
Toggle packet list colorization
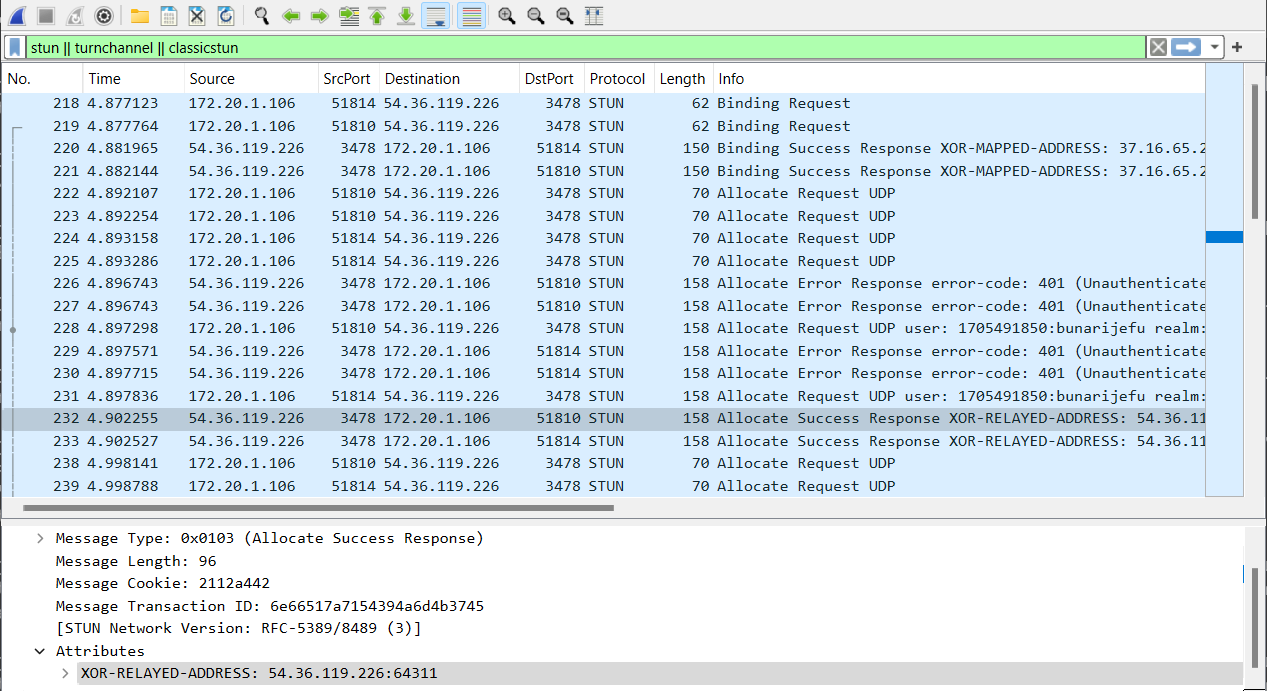tap(472, 16)
